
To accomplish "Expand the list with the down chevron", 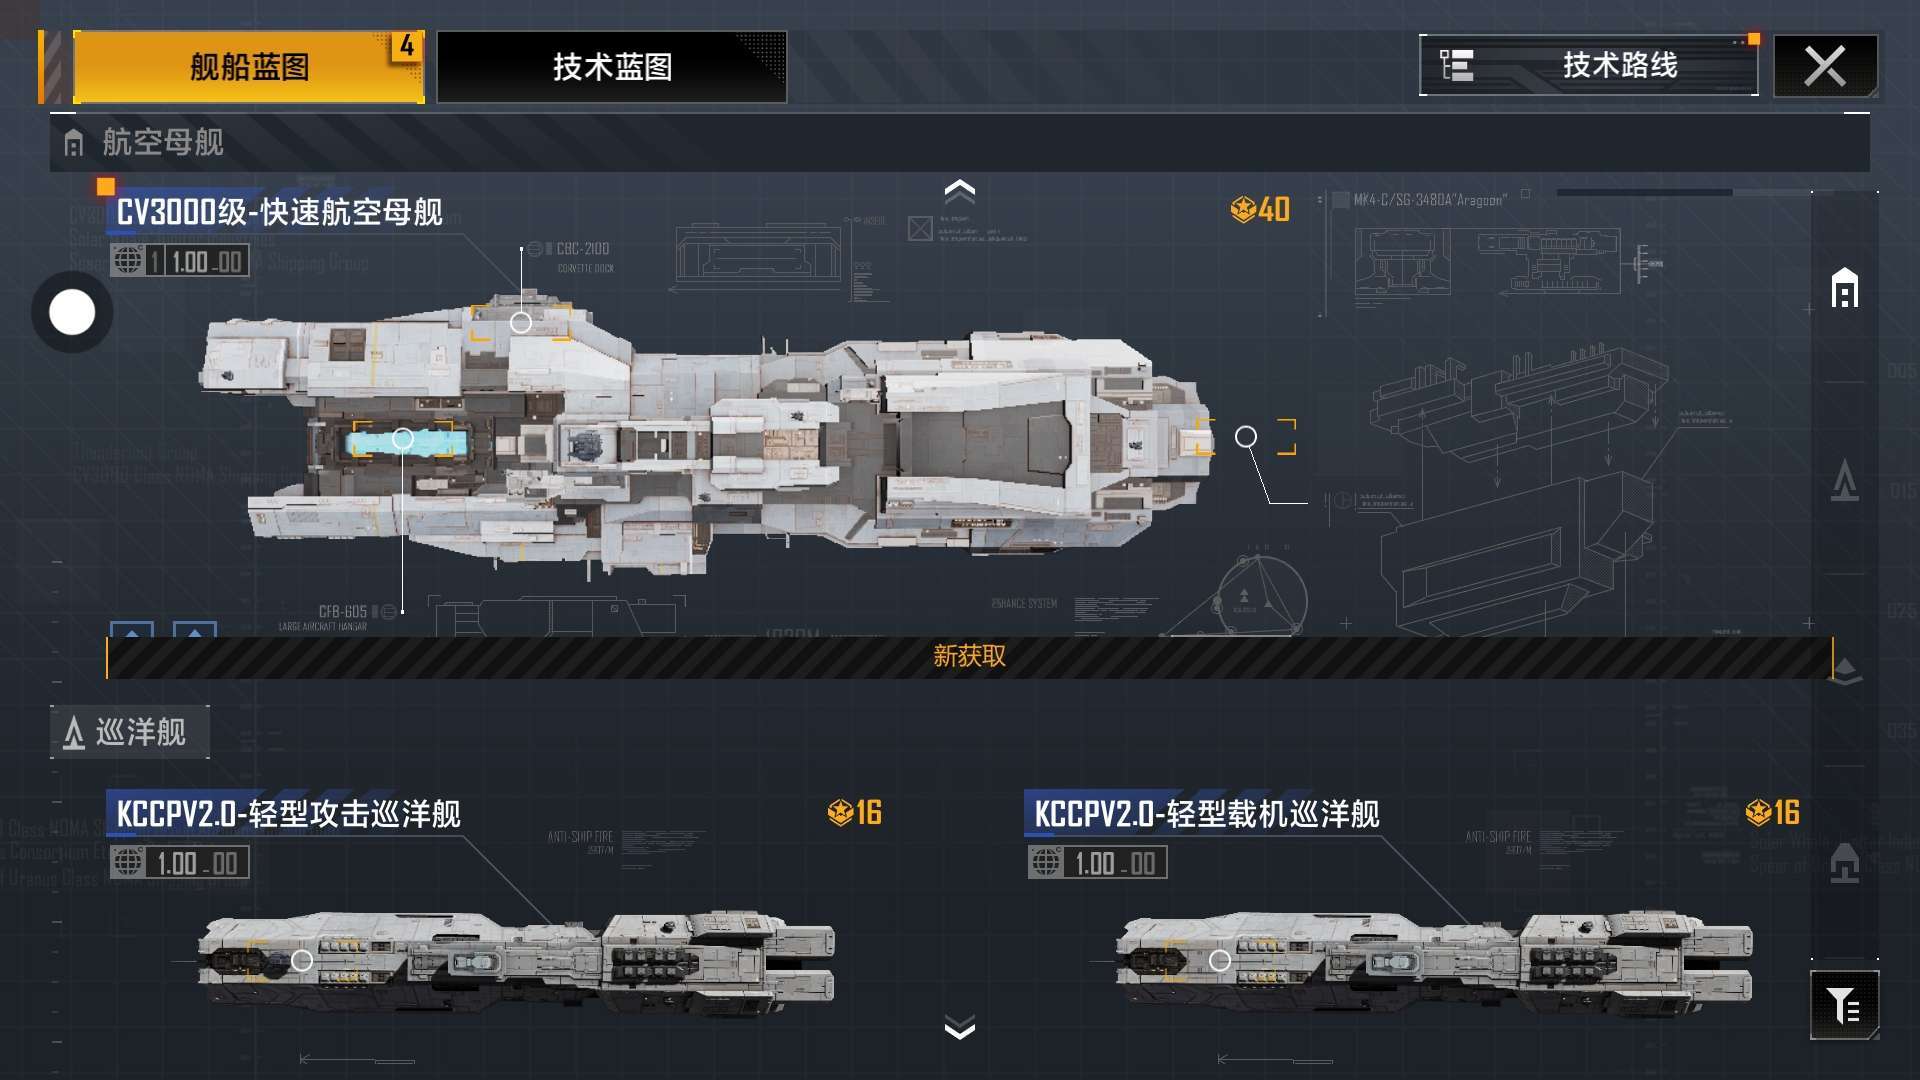I will click(960, 1028).
